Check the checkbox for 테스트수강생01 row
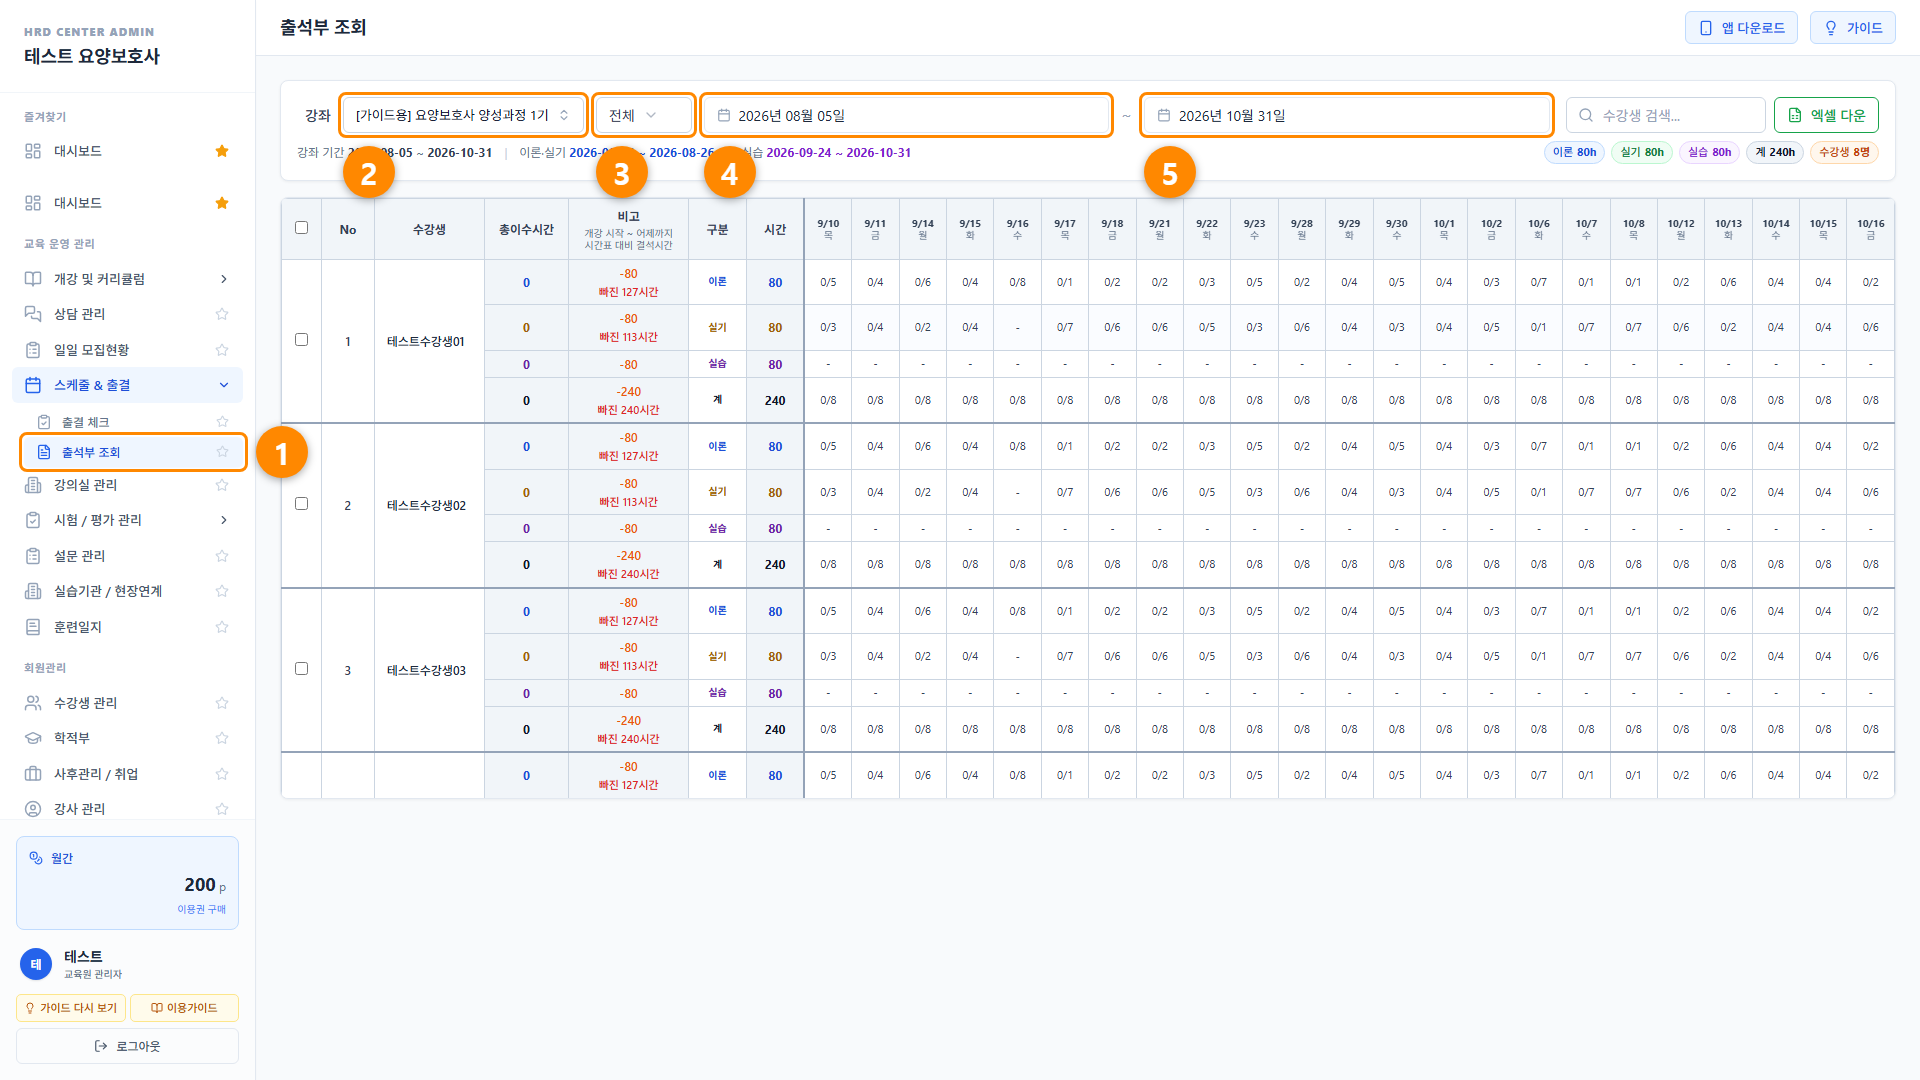 point(301,340)
